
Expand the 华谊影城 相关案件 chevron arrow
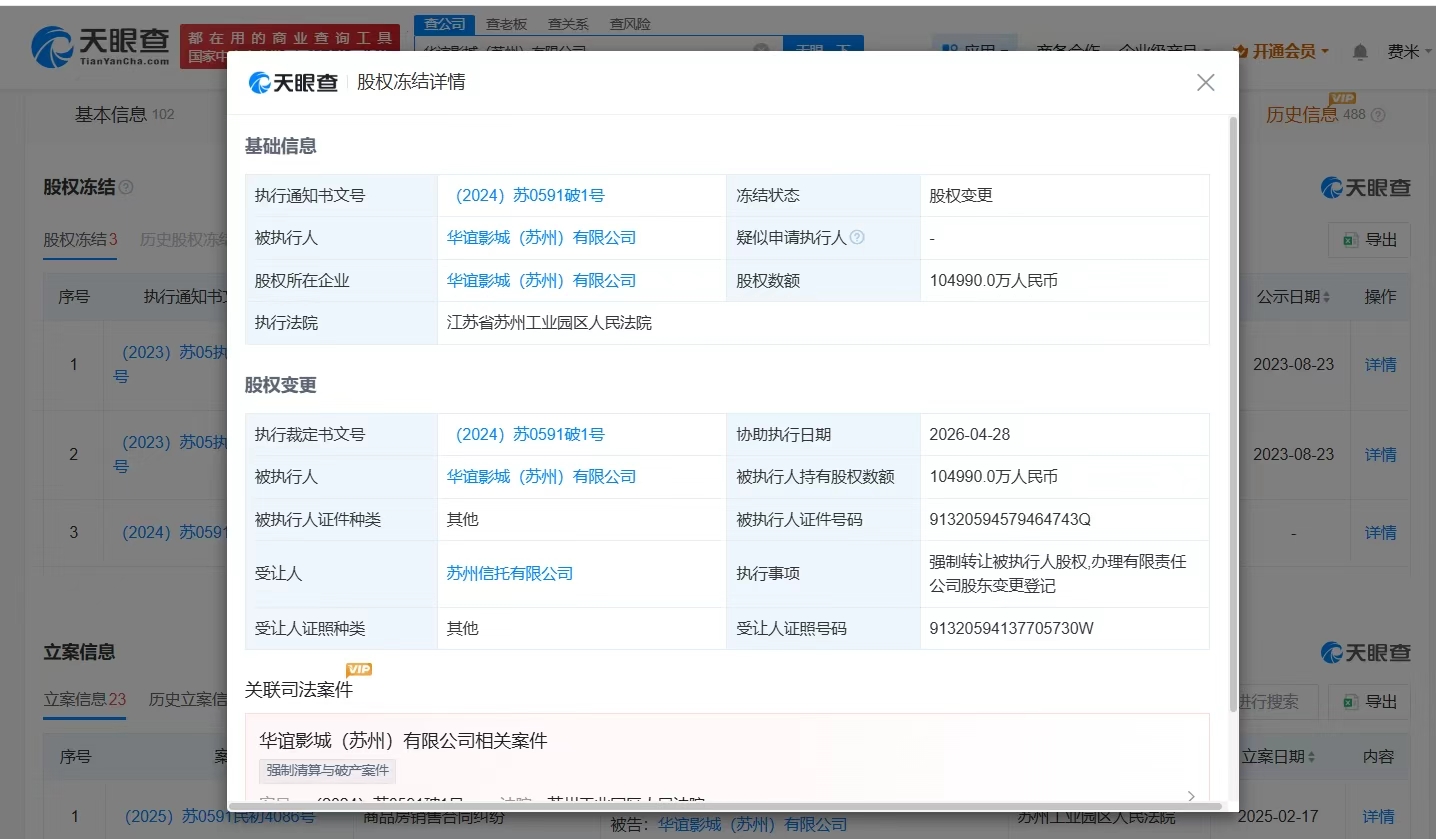point(1191,796)
